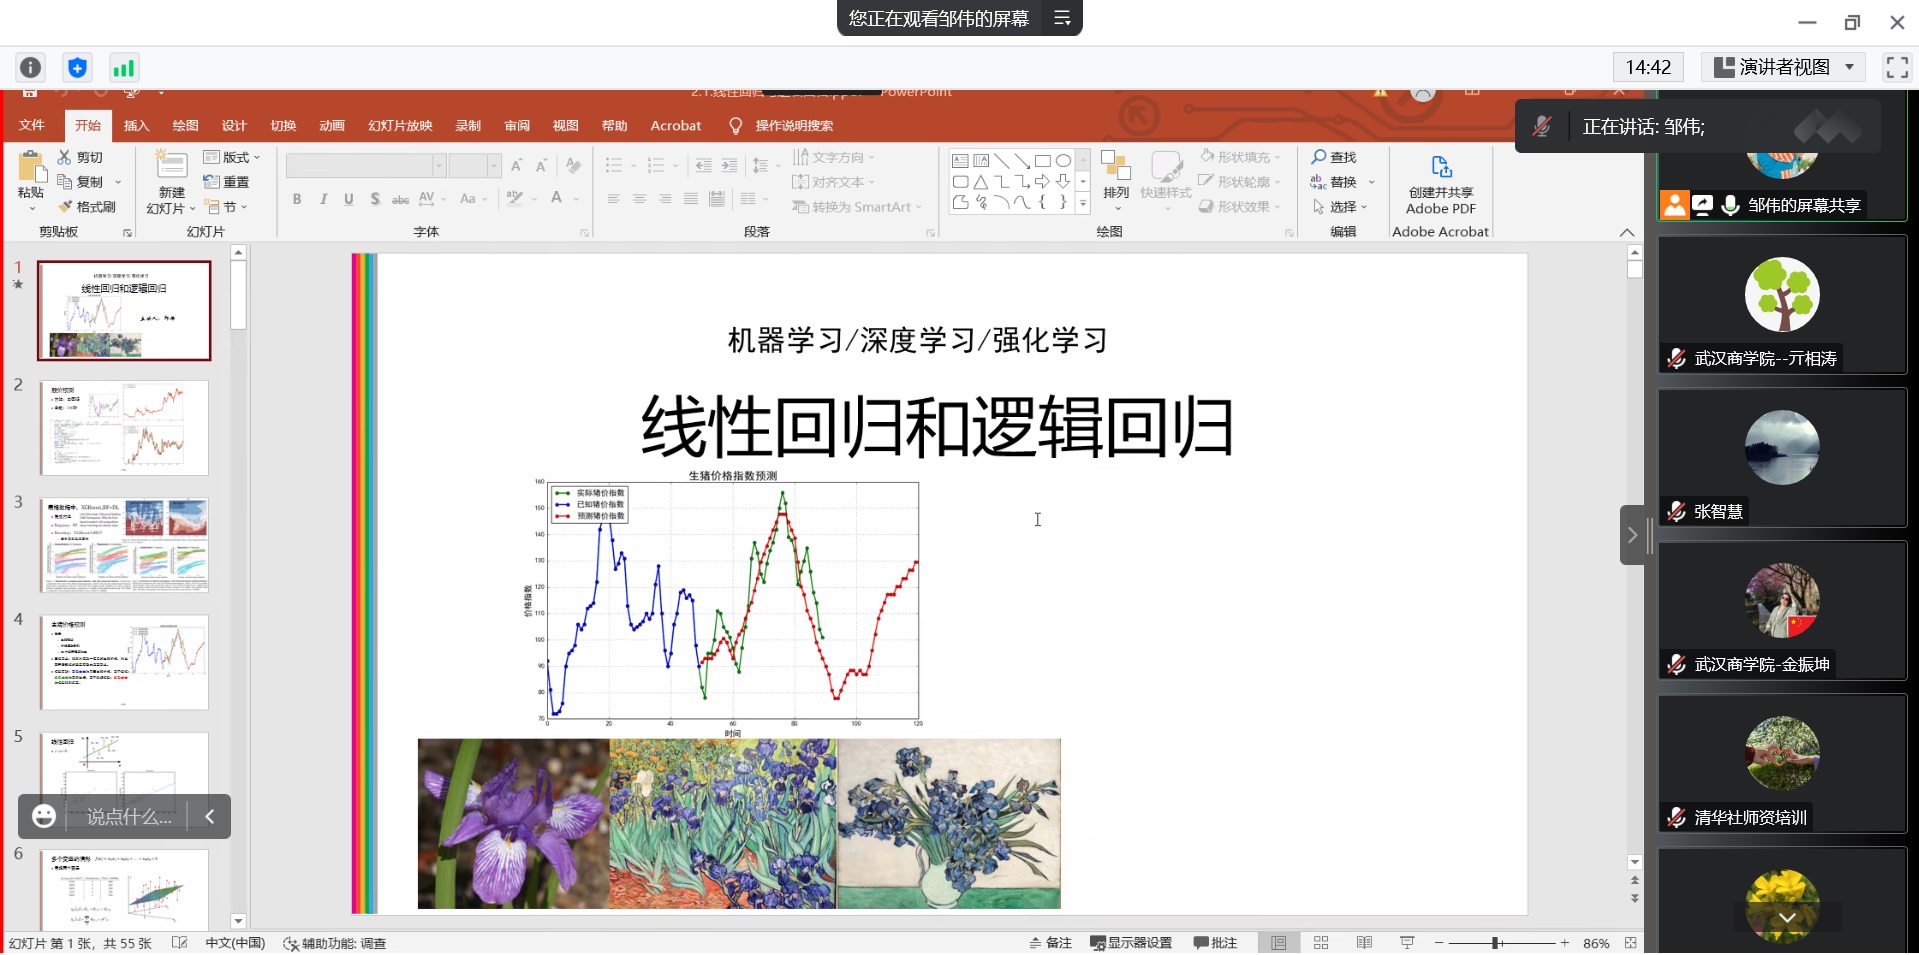Click the green network statistics icon
Image resolution: width=1919 pixels, height=955 pixels.
click(x=123, y=68)
